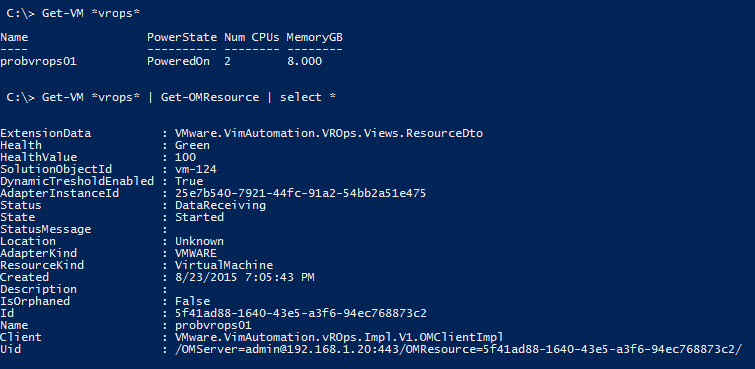Click the Status value DataReceiving
The width and height of the screenshot is (755, 369).
221,205
